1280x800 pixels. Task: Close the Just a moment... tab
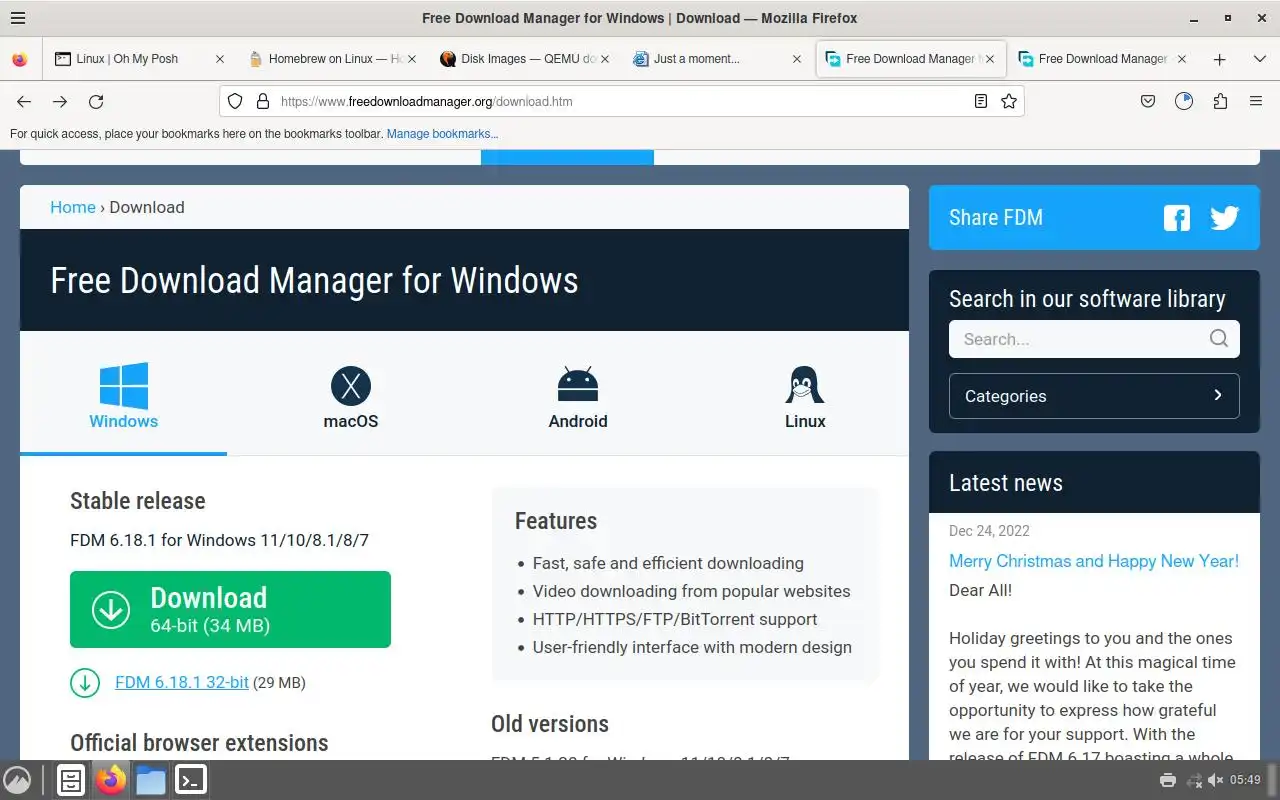797,59
